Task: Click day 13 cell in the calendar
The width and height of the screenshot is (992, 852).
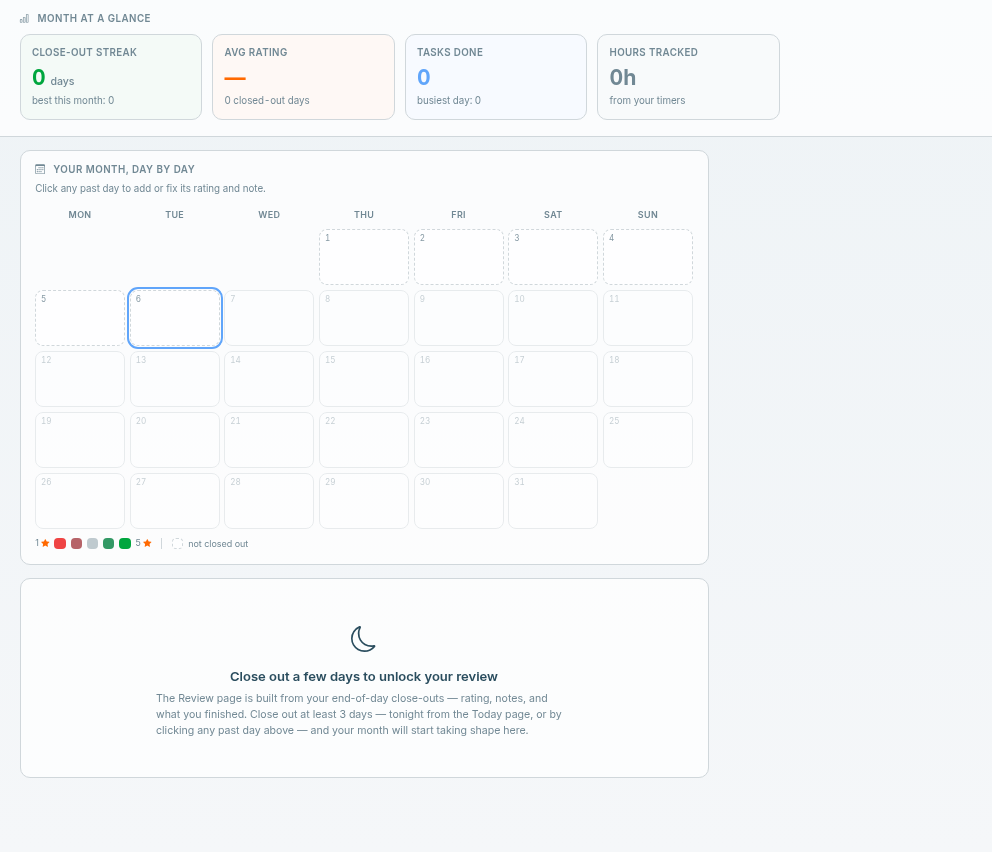Action: pyautogui.click(x=175, y=379)
